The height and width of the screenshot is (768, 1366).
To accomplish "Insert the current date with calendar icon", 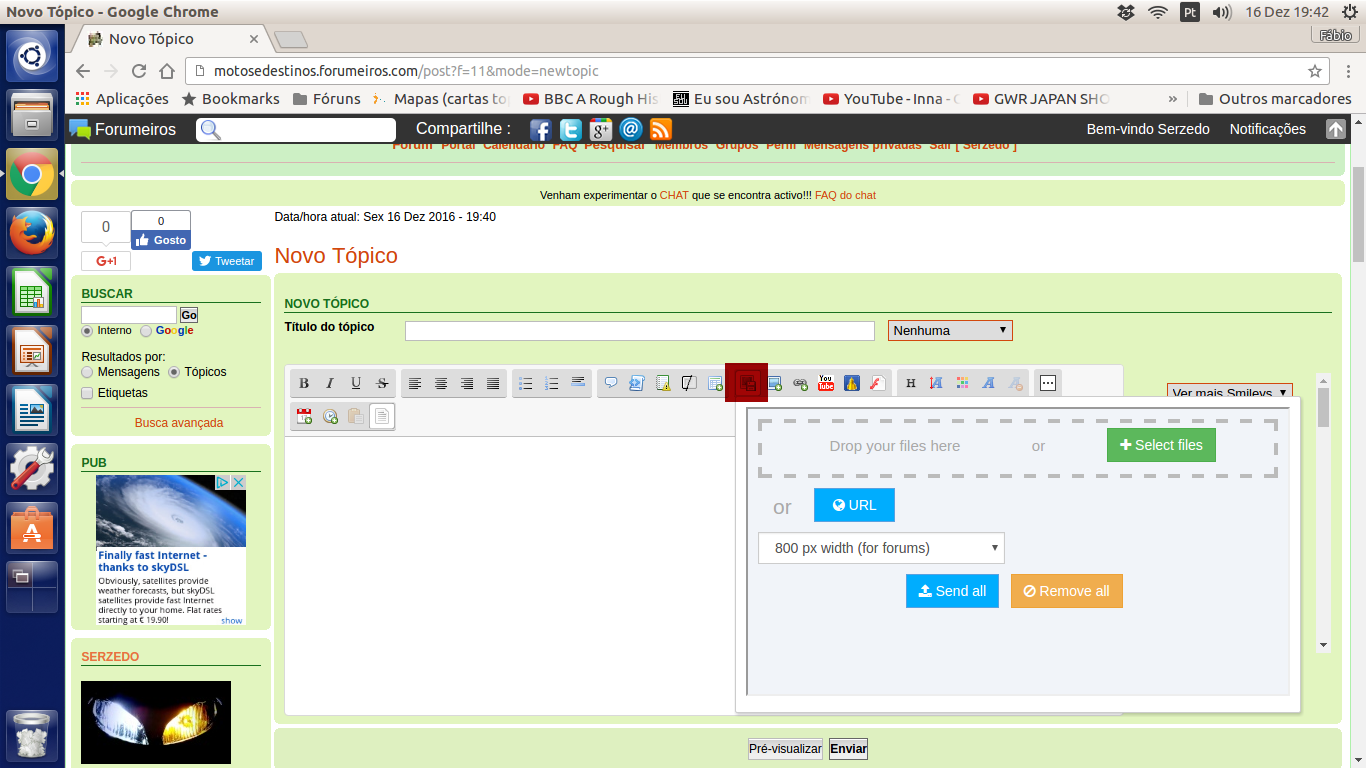I will tap(304, 416).
